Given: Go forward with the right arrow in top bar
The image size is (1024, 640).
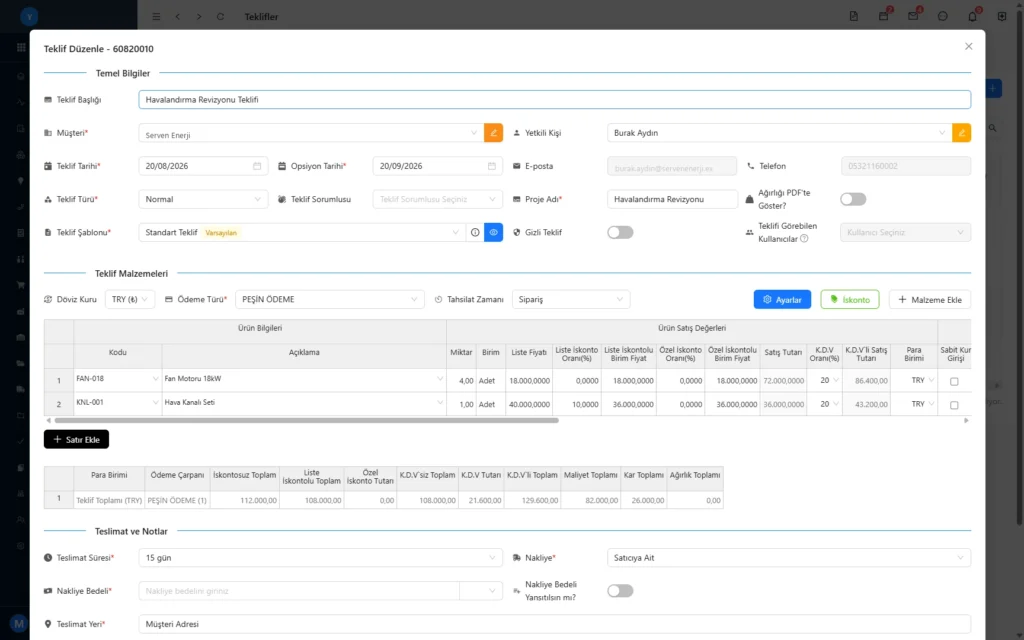Looking at the screenshot, I should (x=199, y=16).
